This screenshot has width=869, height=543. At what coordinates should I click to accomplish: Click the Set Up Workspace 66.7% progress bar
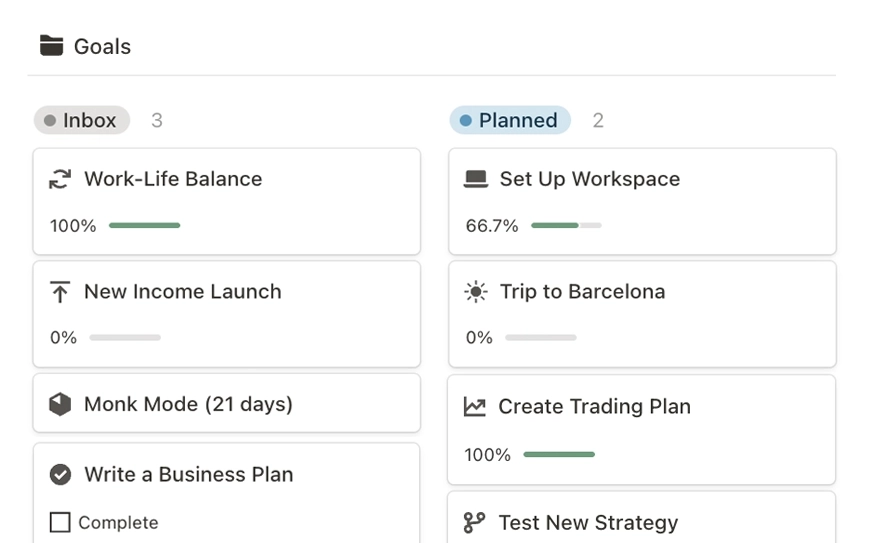566,226
